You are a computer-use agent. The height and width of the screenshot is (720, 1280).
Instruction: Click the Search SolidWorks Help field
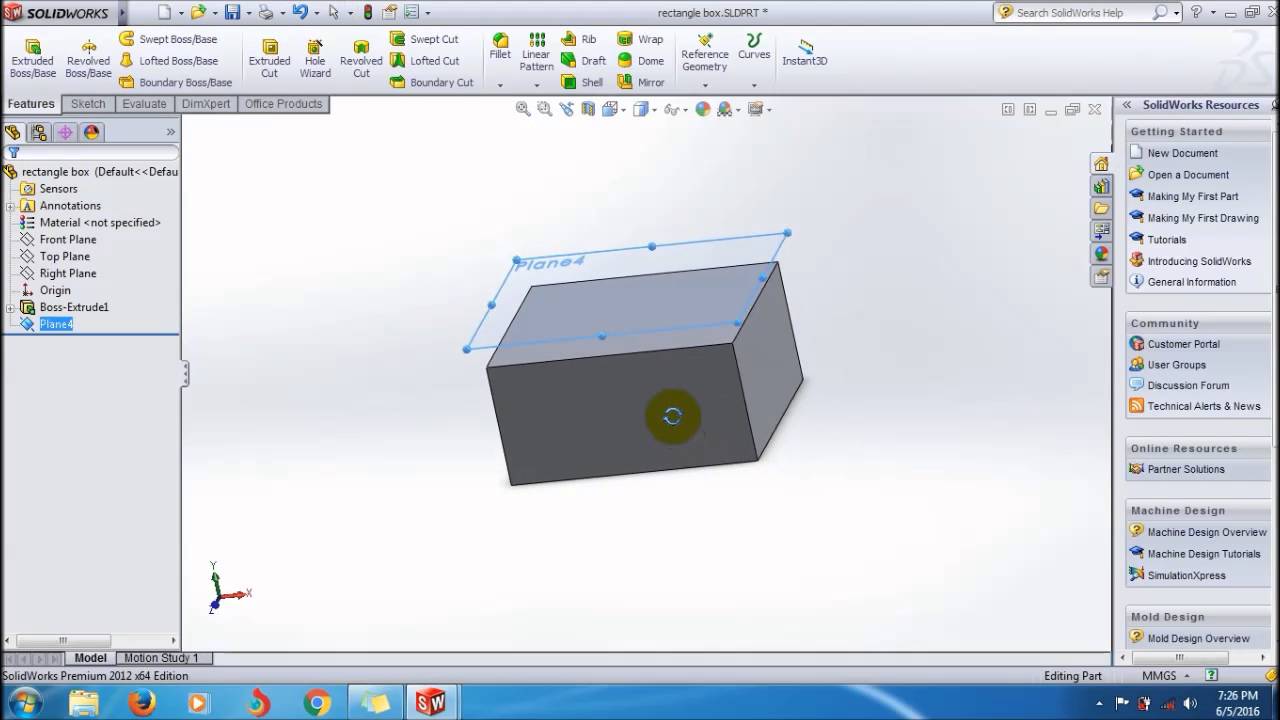pos(1082,13)
